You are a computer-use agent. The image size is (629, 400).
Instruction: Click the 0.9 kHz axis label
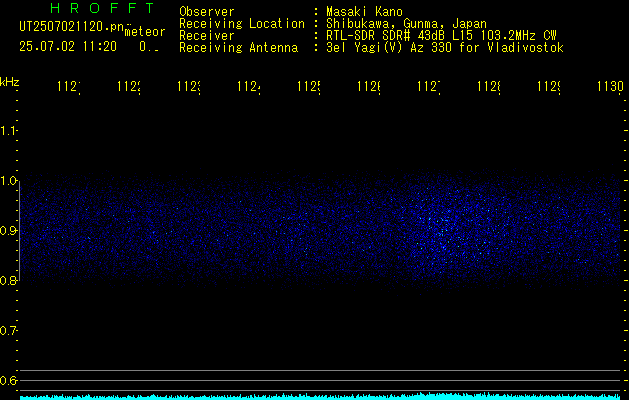8,231
